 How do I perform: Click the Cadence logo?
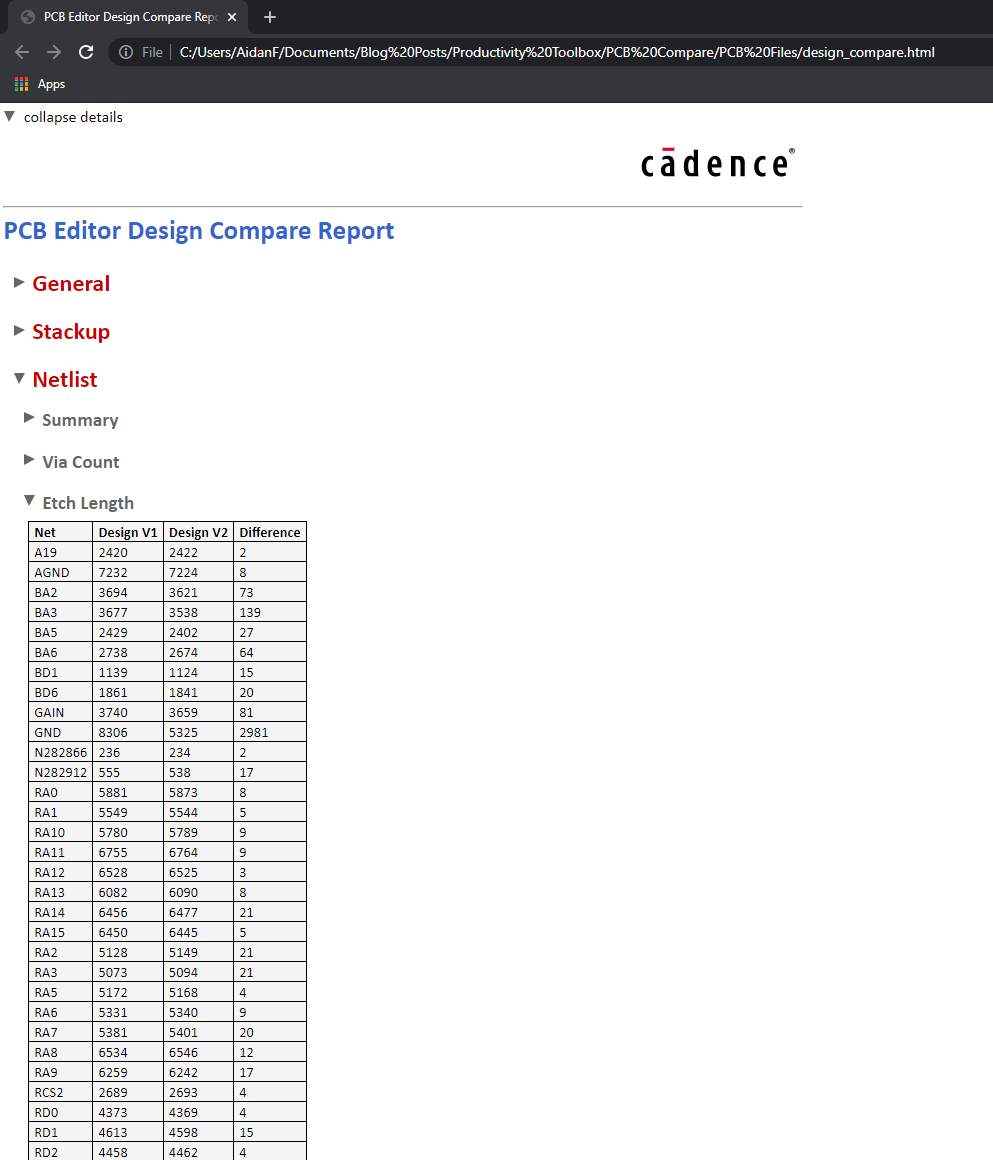click(717, 163)
